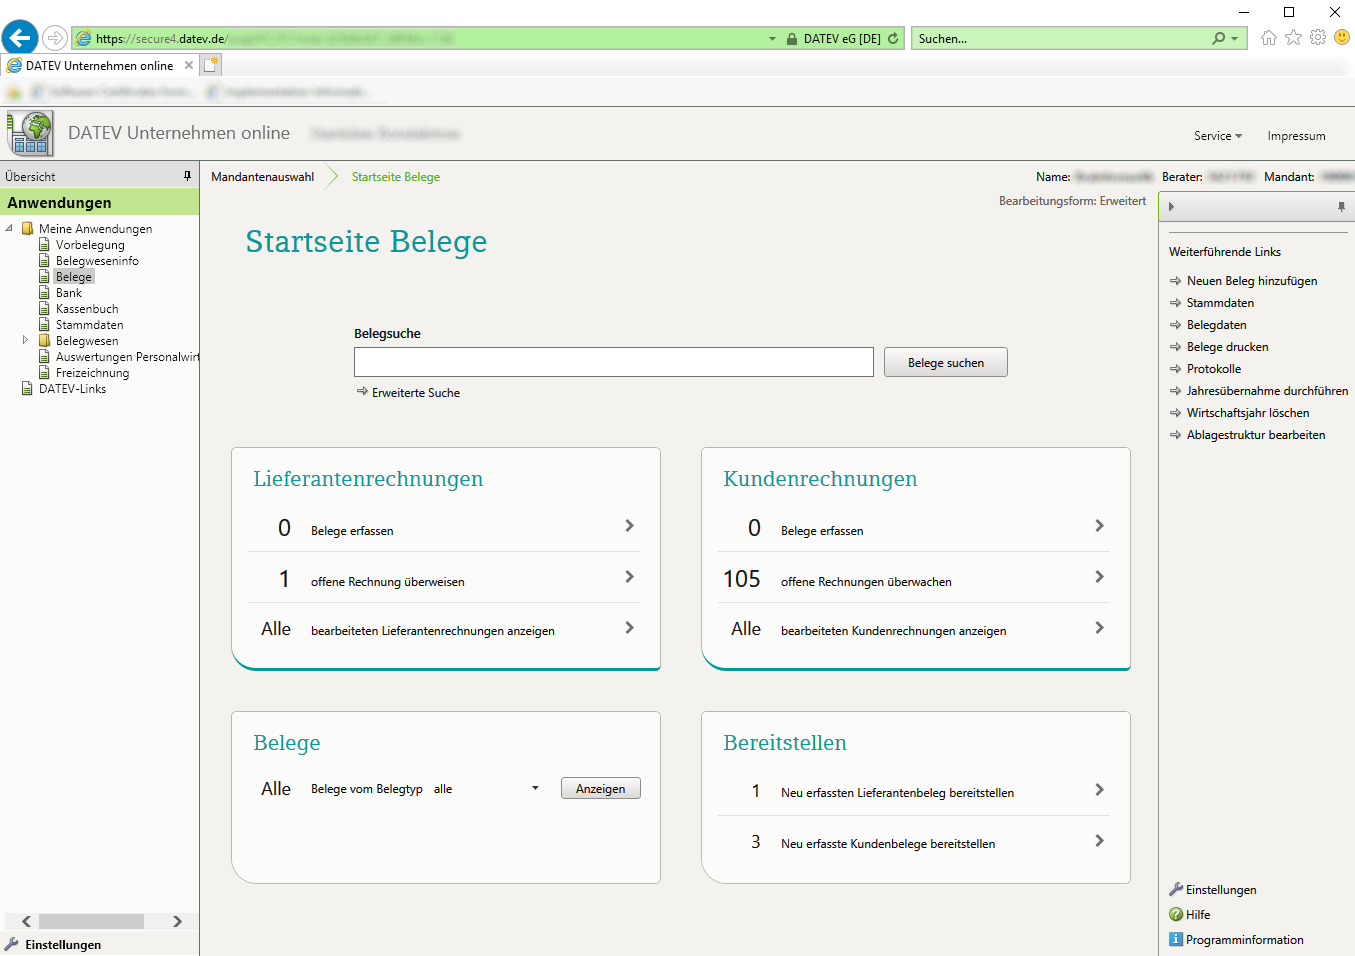This screenshot has height=956, width=1355.
Task: Open Wirtschaftsjahr löschen link
Action: (x=1248, y=413)
